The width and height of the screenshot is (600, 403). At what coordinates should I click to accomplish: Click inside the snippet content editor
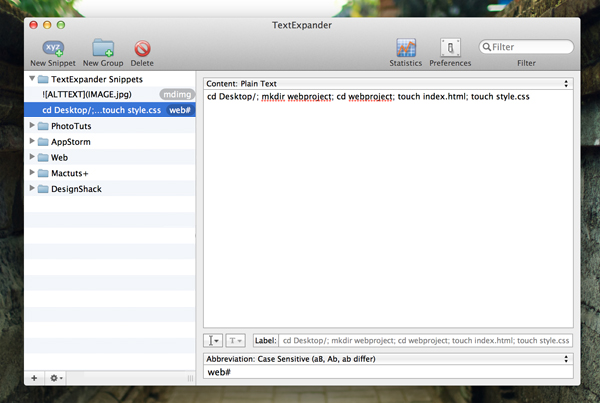[x=388, y=209]
